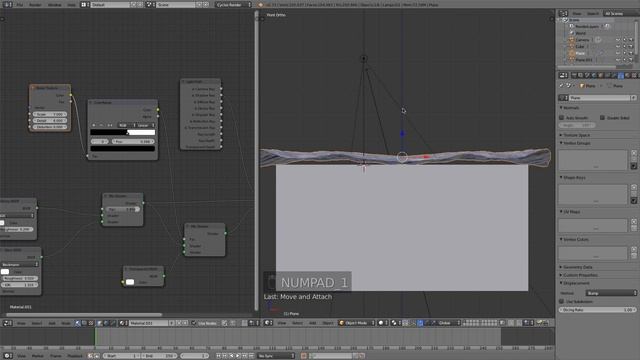Image resolution: width=640 pixels, height=360 pixels.
Task: Enable Use Subdivision checkbox
Action: click(562, 301)
